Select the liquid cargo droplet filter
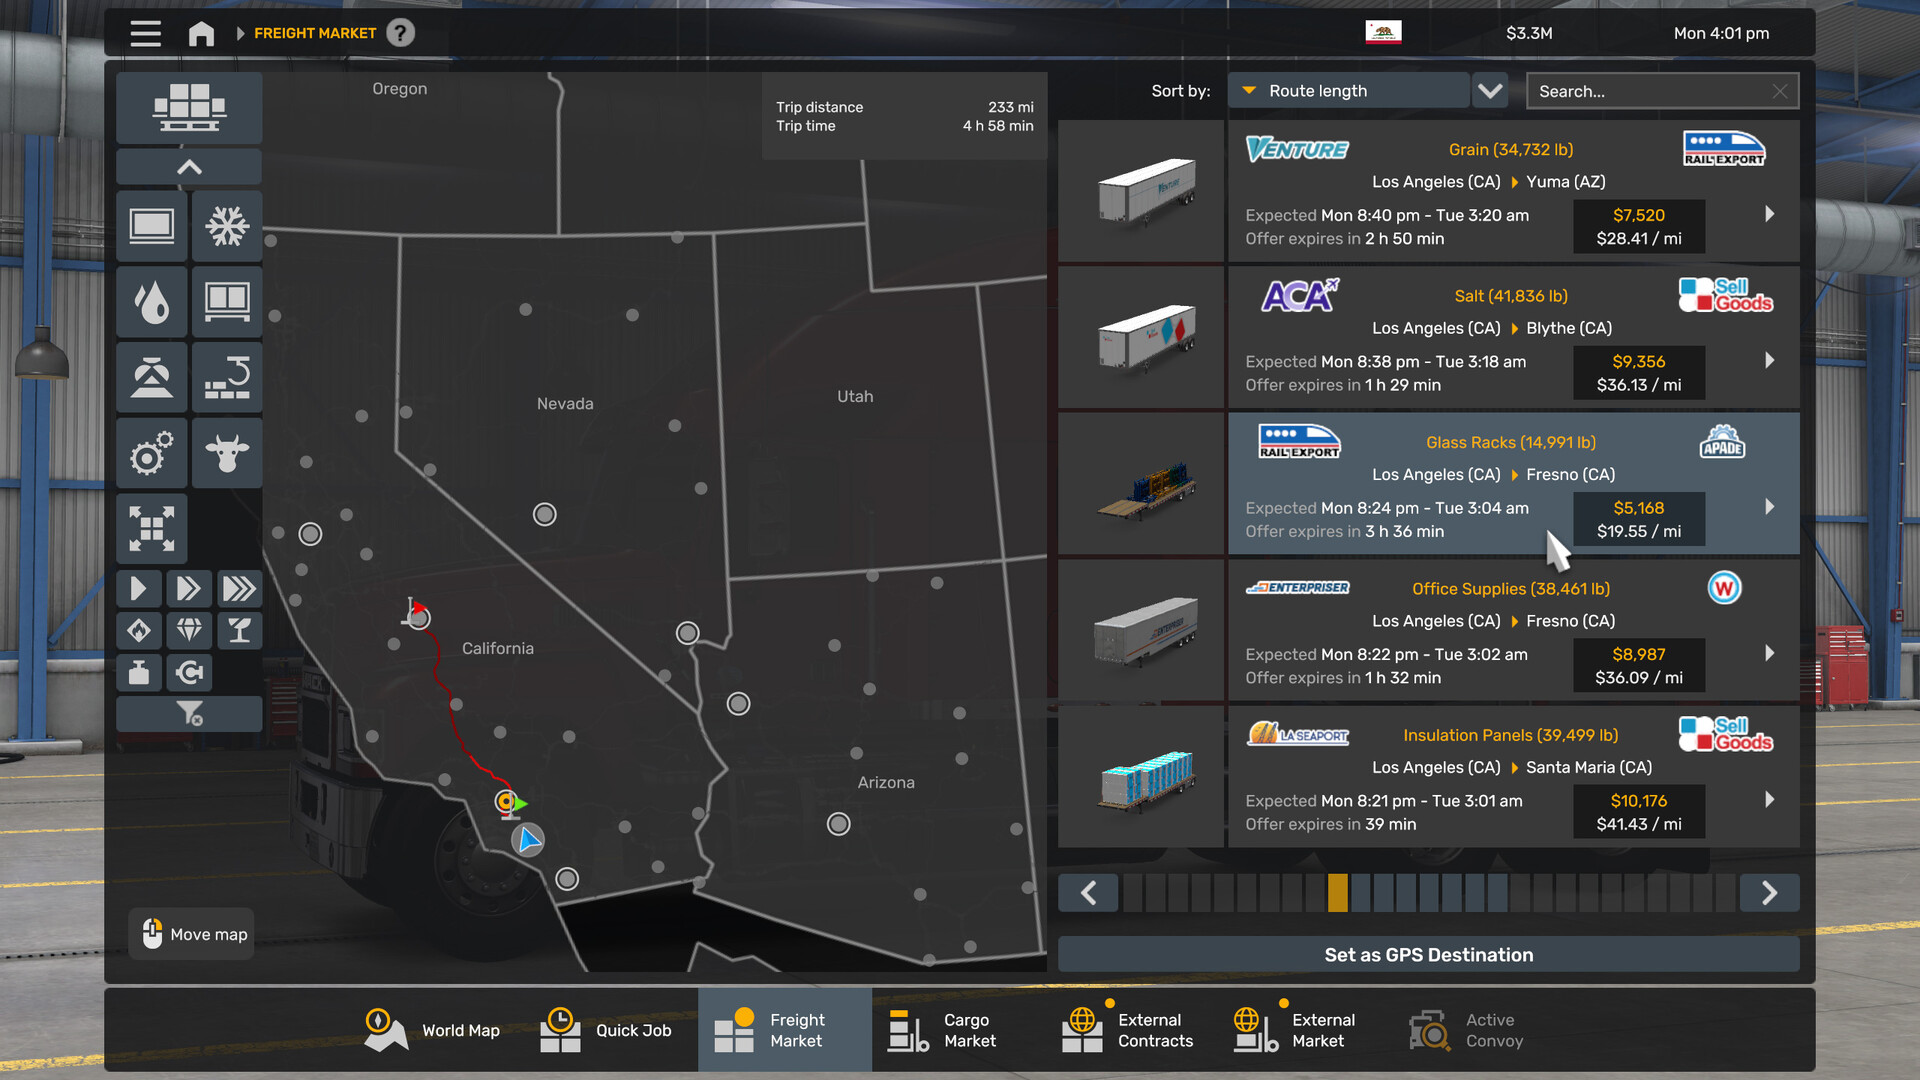The image size is (1920, 1080). (151, 302)
